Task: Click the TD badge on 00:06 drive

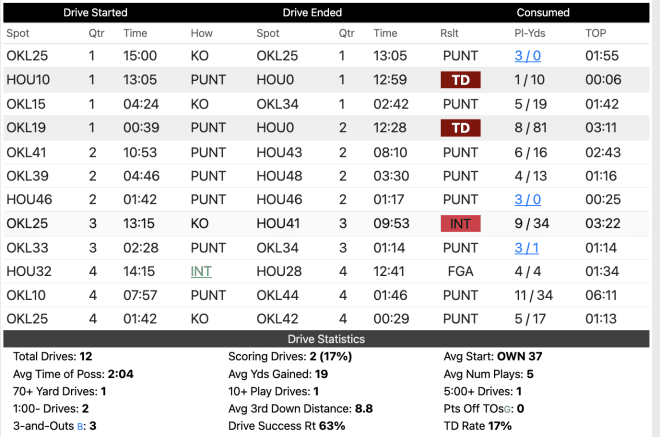Action: tap(460, 80)
